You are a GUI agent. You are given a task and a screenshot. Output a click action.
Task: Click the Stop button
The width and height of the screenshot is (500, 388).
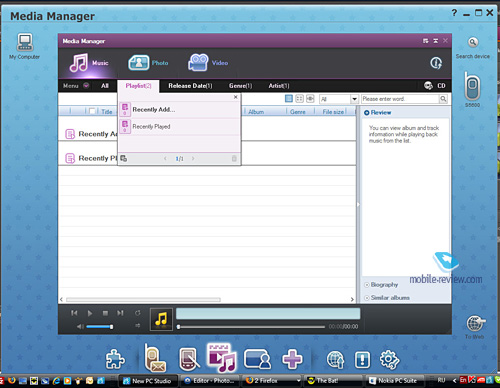[x=105, y=313]
